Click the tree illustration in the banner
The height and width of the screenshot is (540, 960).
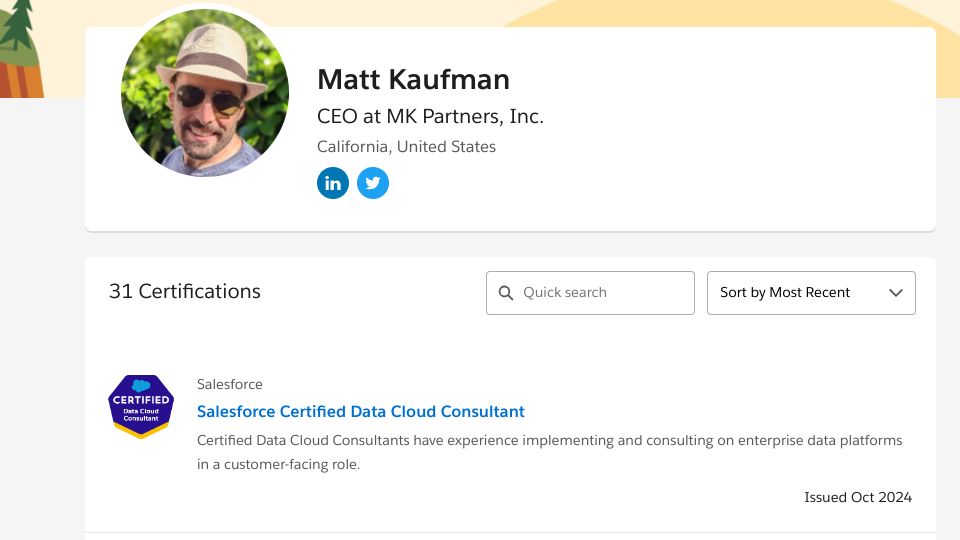click(17, 27)
